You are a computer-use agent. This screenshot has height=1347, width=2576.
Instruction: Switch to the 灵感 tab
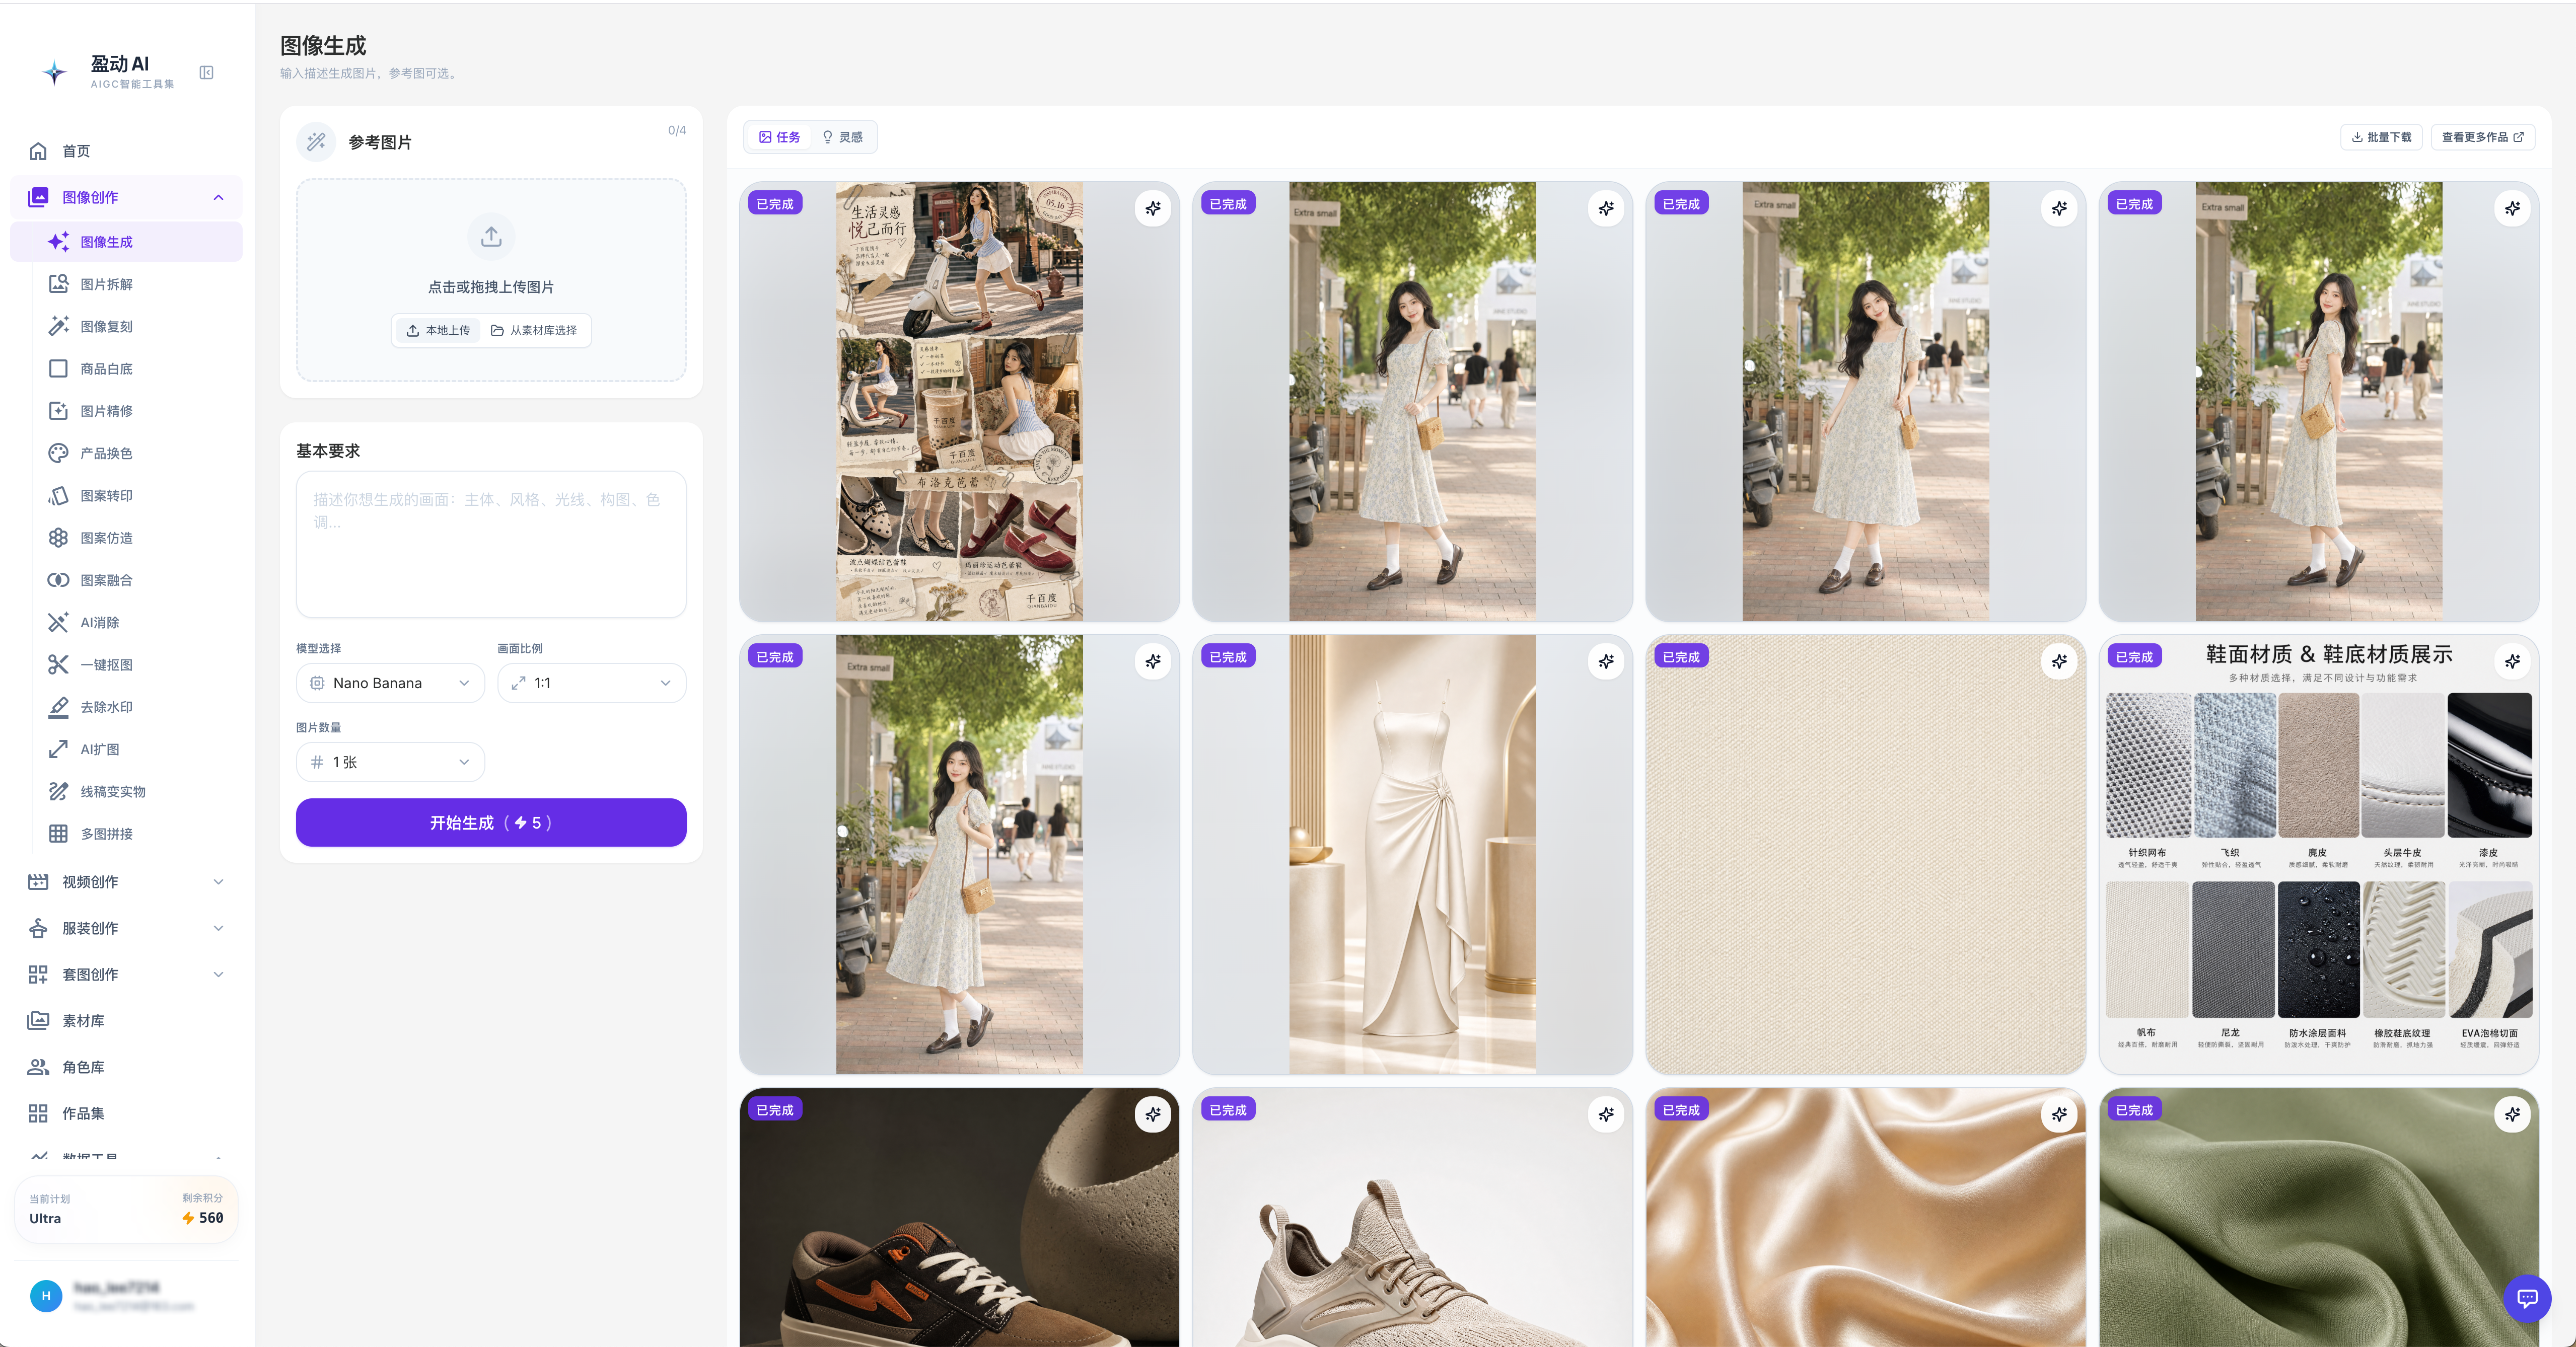pyautogui.click(x=842, y=137)
